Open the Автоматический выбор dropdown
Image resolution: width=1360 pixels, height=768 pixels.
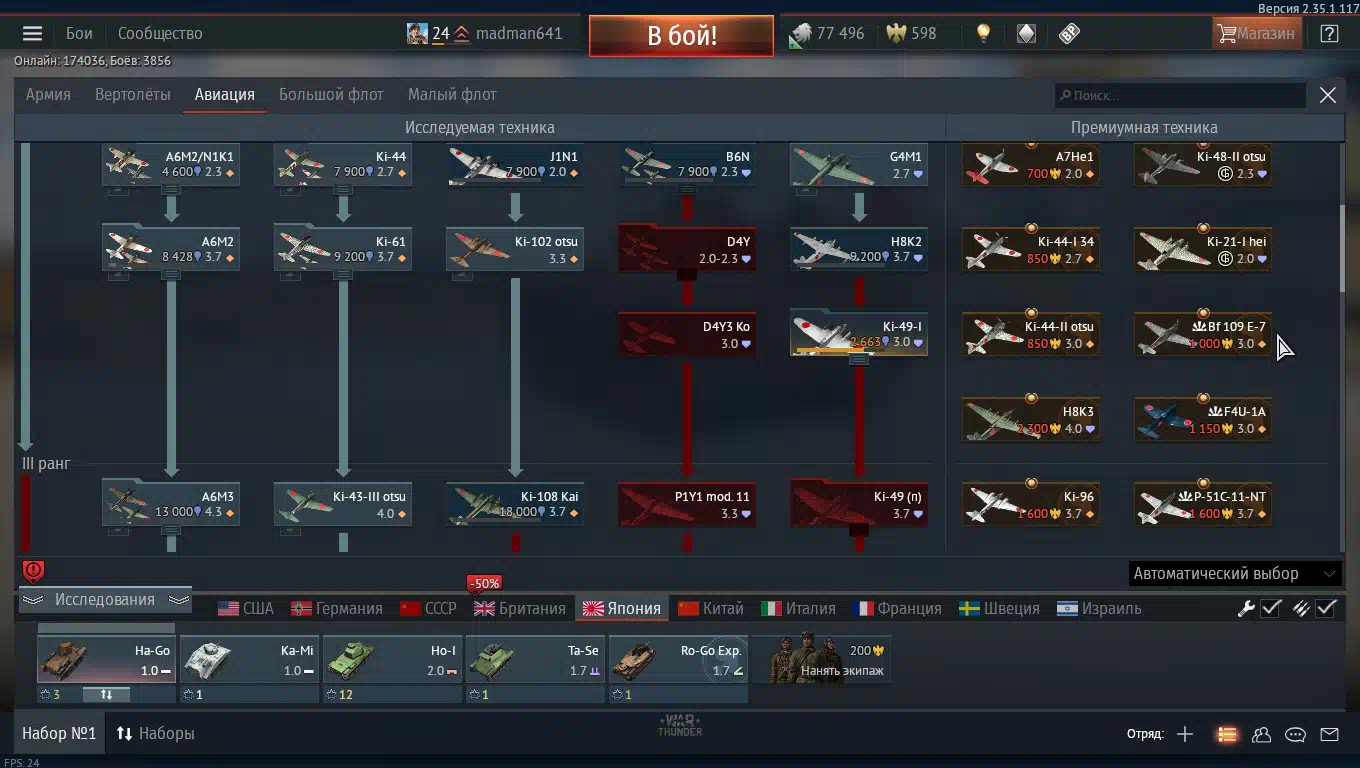click(1235, 574)
